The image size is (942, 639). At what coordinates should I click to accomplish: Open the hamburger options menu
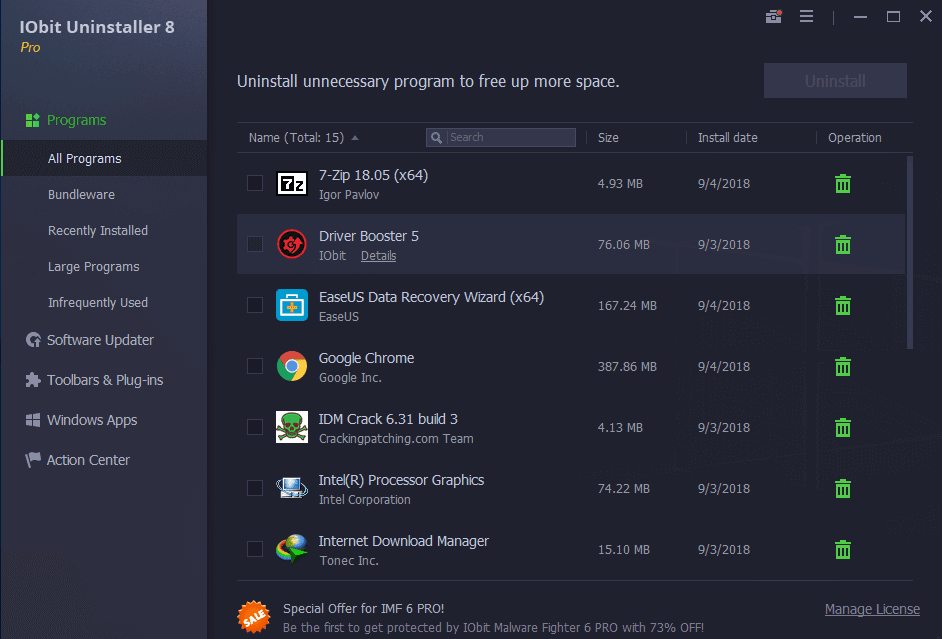(x=806, y=16)
